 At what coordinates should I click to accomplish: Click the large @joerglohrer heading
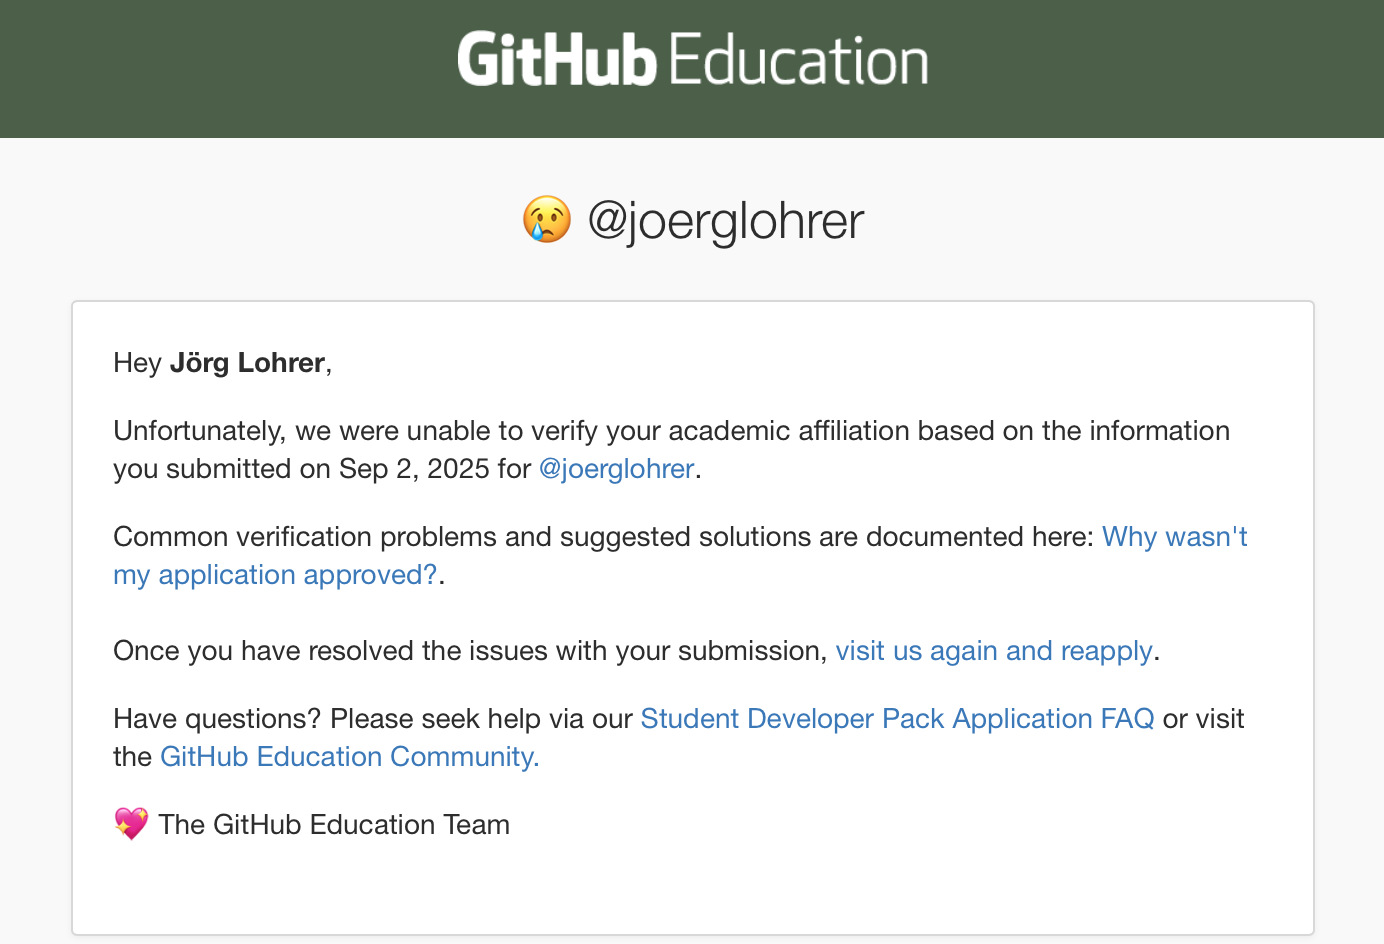point(725,221)
